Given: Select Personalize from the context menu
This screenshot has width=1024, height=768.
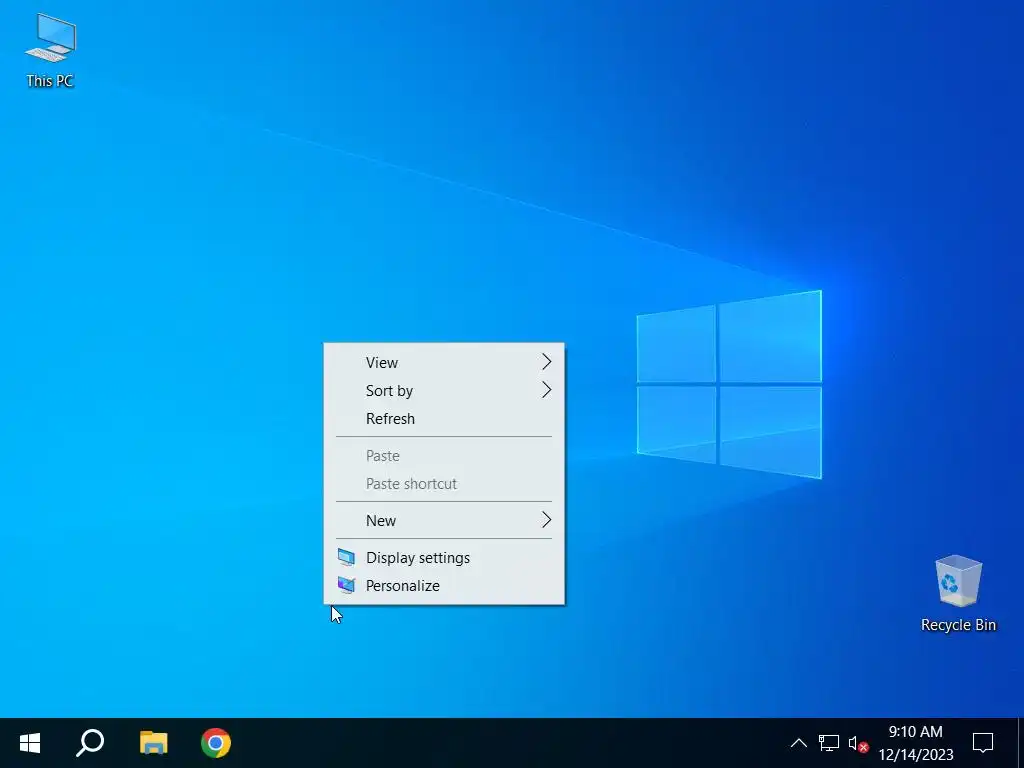Looking at the screenshot, I should coord(444,586).
